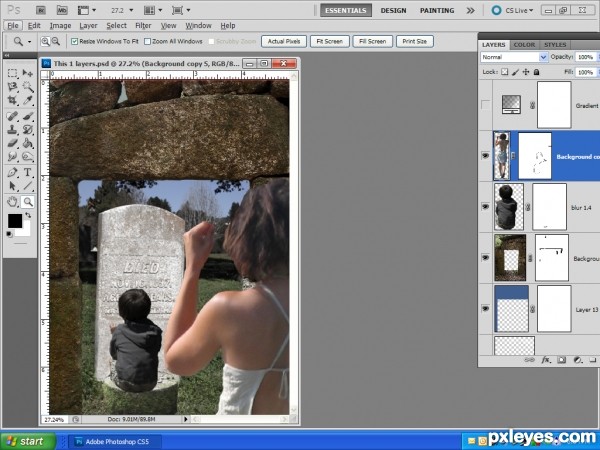Select the Rectangular Marquee tool
The height and width of the screenshot is (450, 600).
(12, 73)
